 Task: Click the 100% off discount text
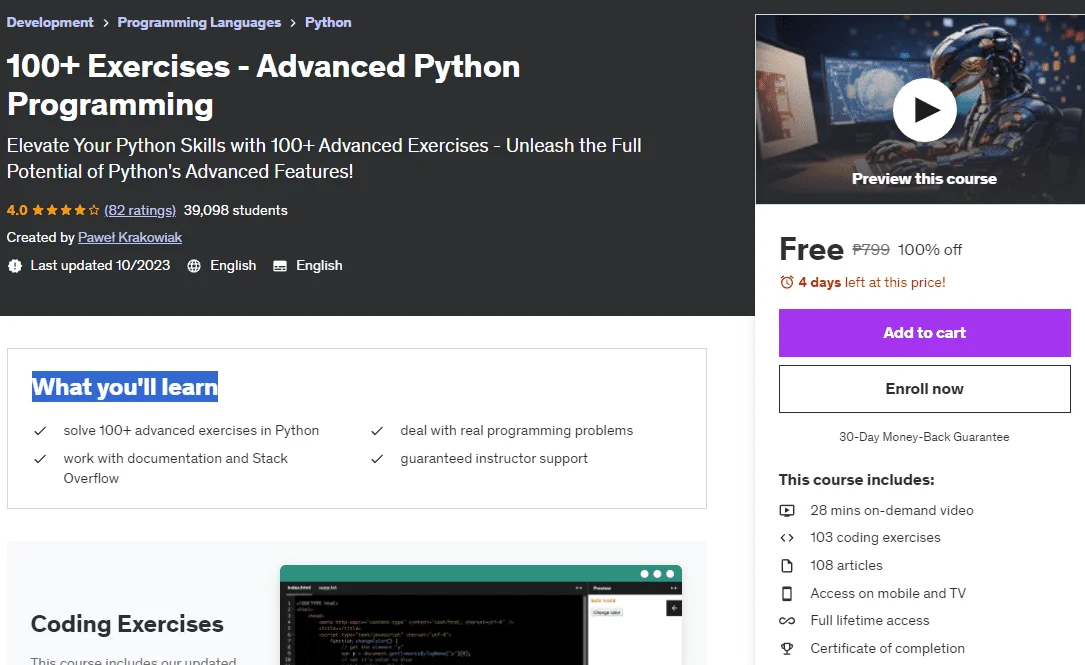point(930,250)
